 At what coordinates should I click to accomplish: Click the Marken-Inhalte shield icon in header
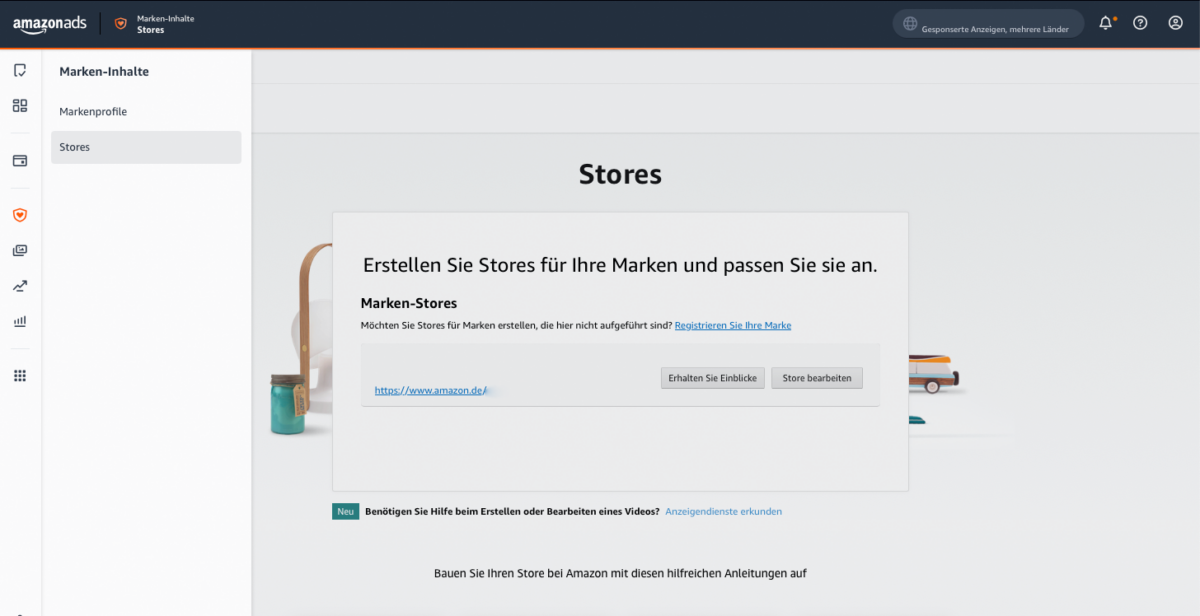pyautogui.click(x=121, y=24)
